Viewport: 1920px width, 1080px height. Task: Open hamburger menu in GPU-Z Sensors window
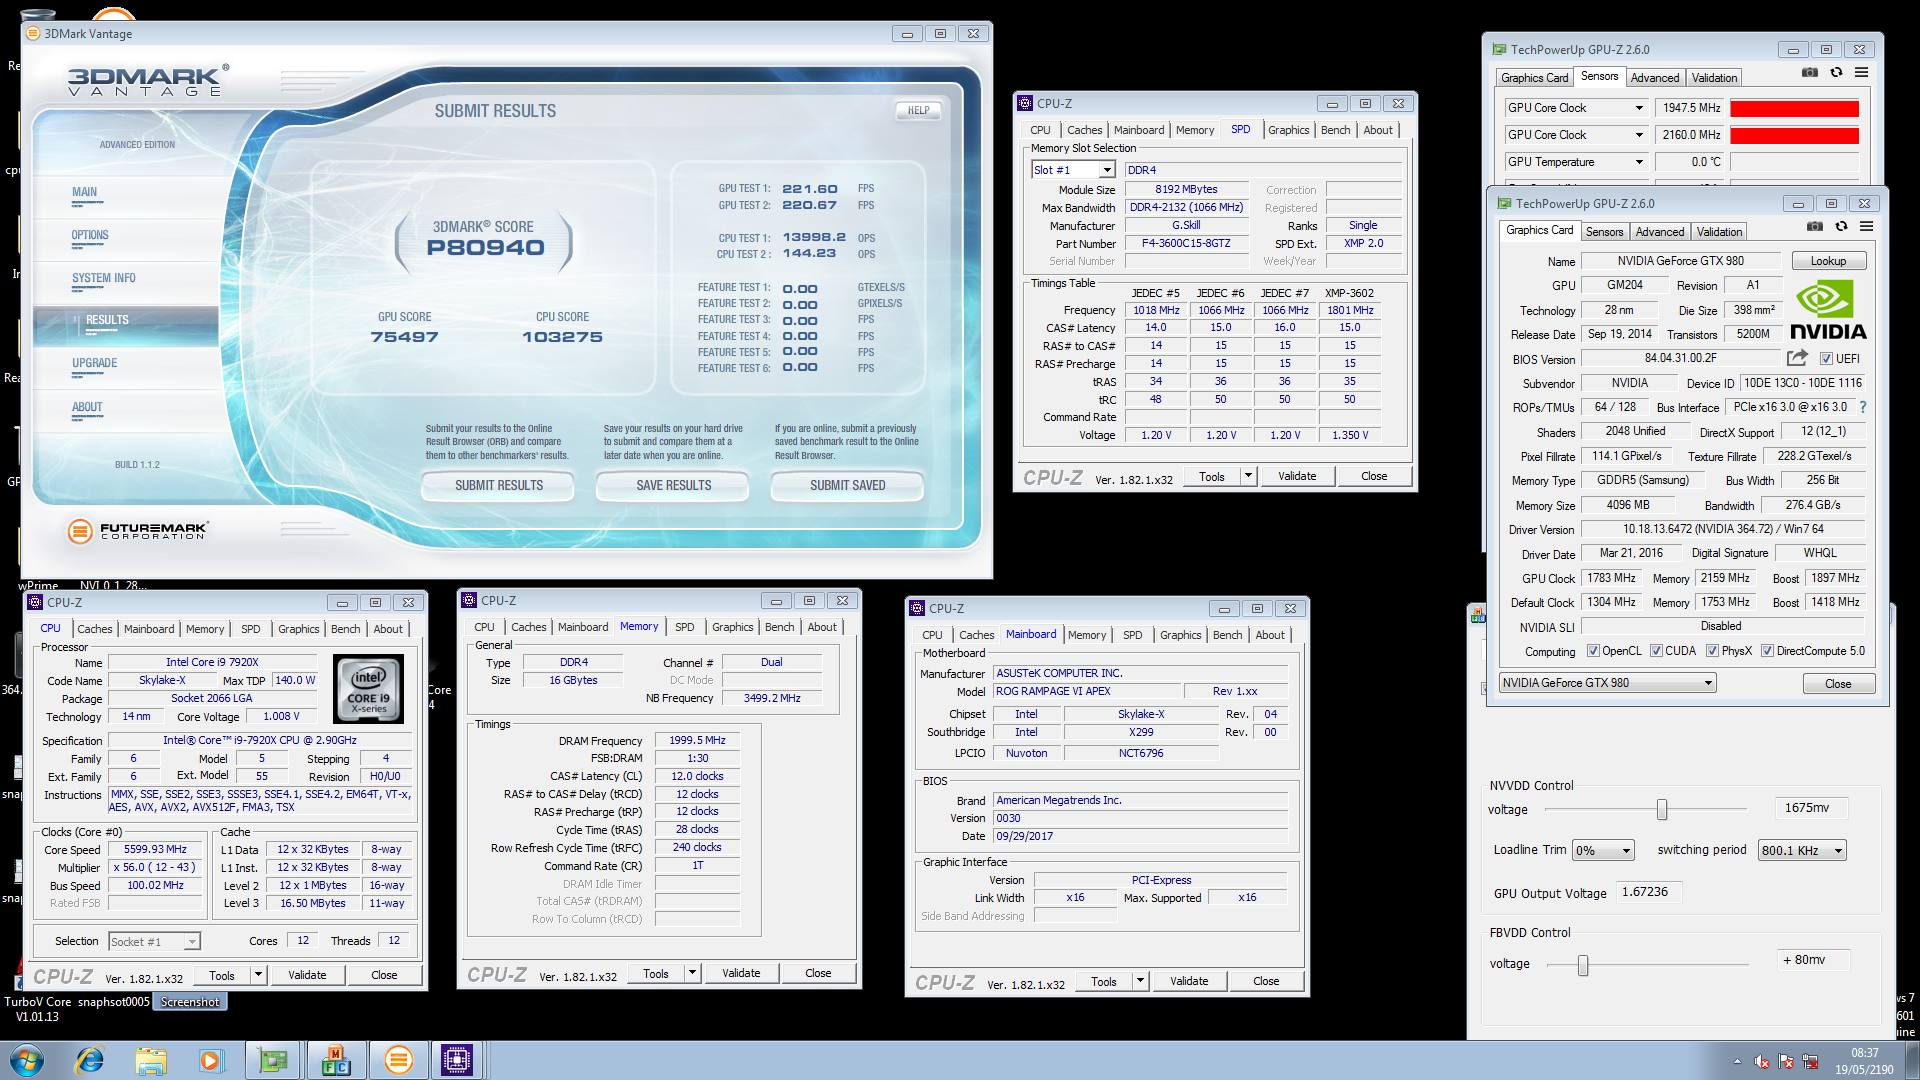pos(1861,73)
